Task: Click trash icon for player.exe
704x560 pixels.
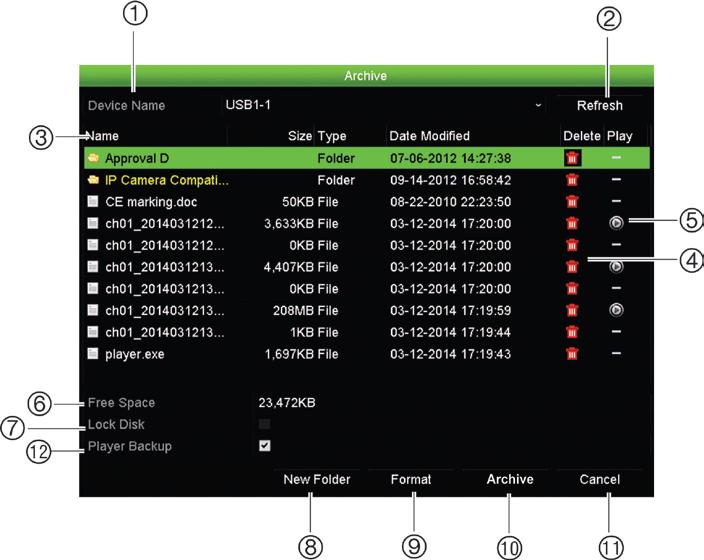Action: [x=572, y=354]
